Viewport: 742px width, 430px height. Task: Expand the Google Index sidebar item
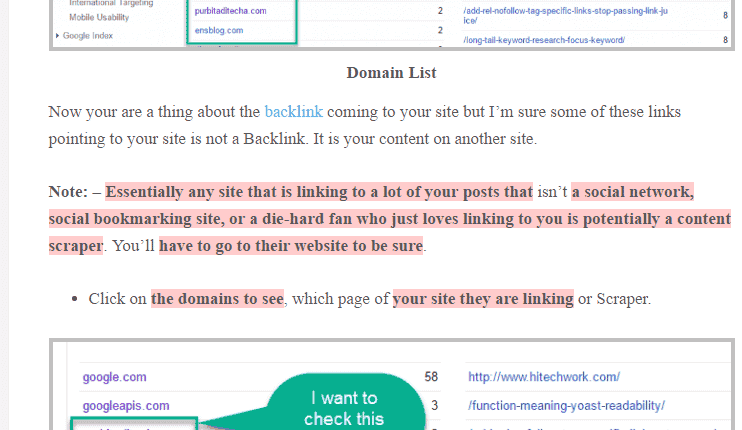pos(84,35)
